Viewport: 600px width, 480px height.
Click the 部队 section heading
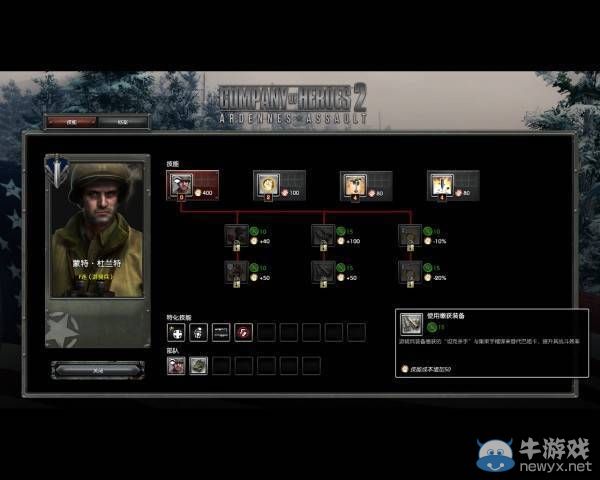(173, 350)
